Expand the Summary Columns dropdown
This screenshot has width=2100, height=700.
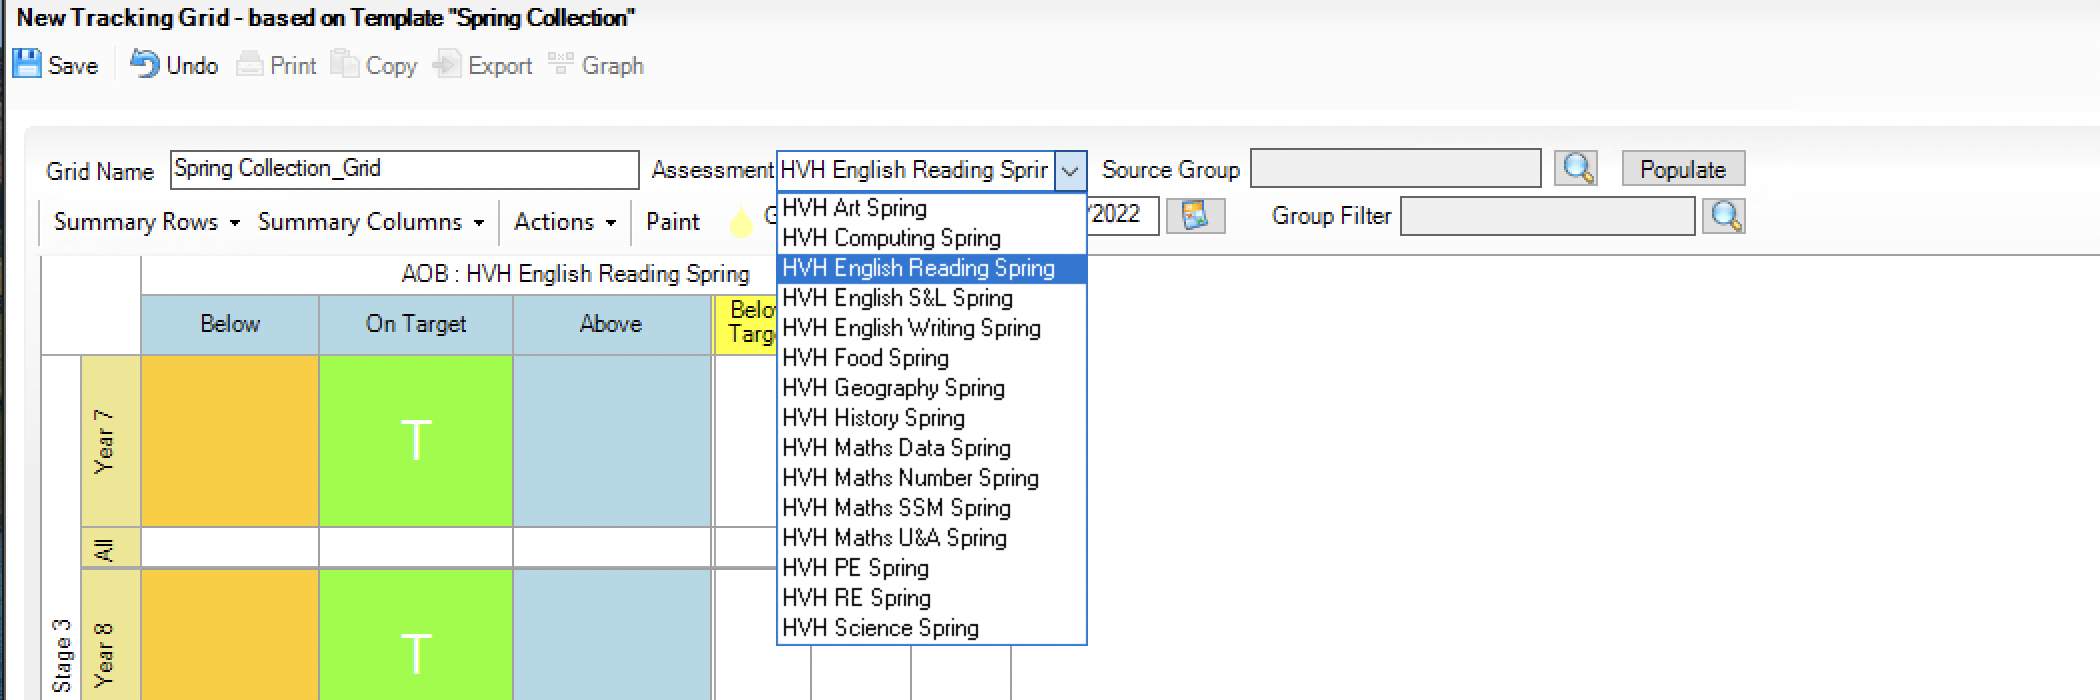point(370,222)
